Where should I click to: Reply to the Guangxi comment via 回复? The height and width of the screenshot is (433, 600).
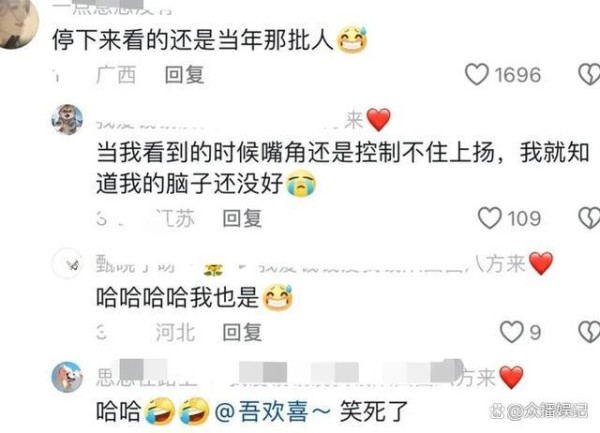[x=184, y=75]
